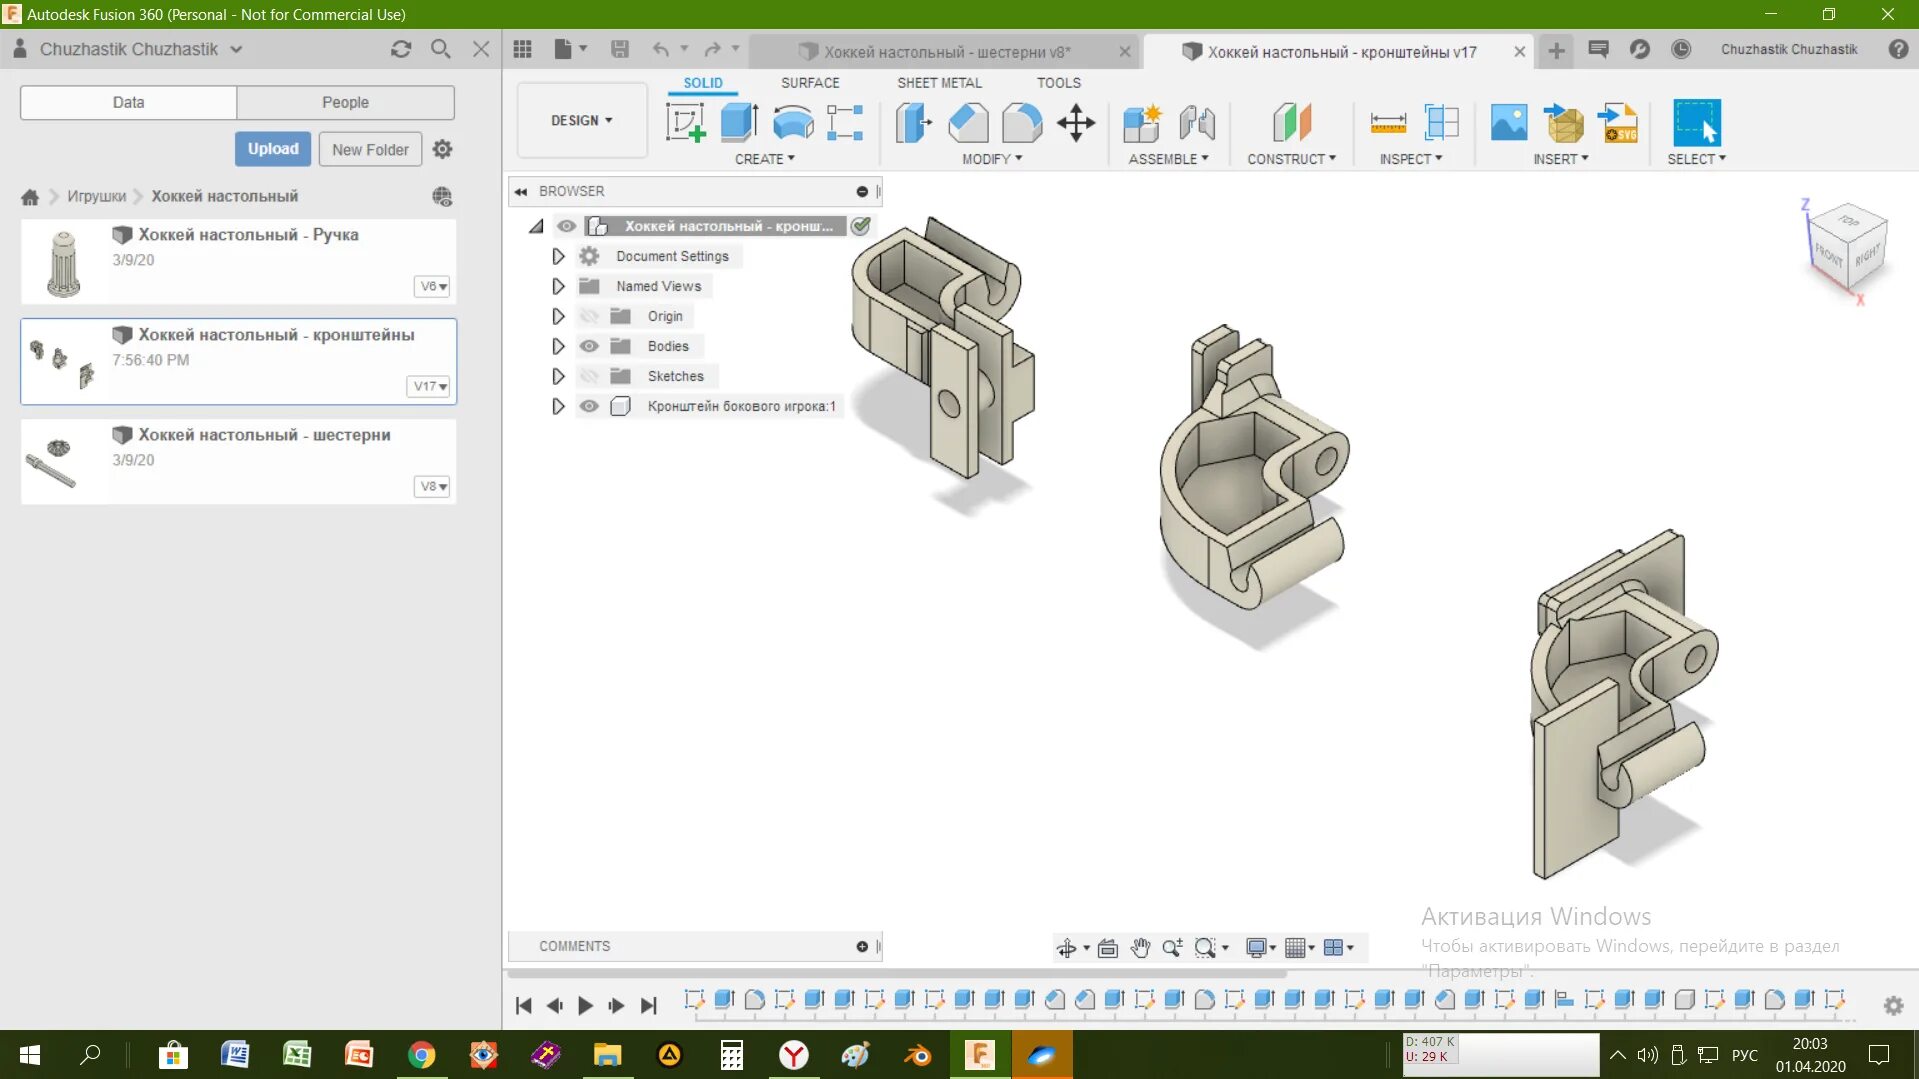
Task: Switch to the People tab
Action: coord(345,102)
